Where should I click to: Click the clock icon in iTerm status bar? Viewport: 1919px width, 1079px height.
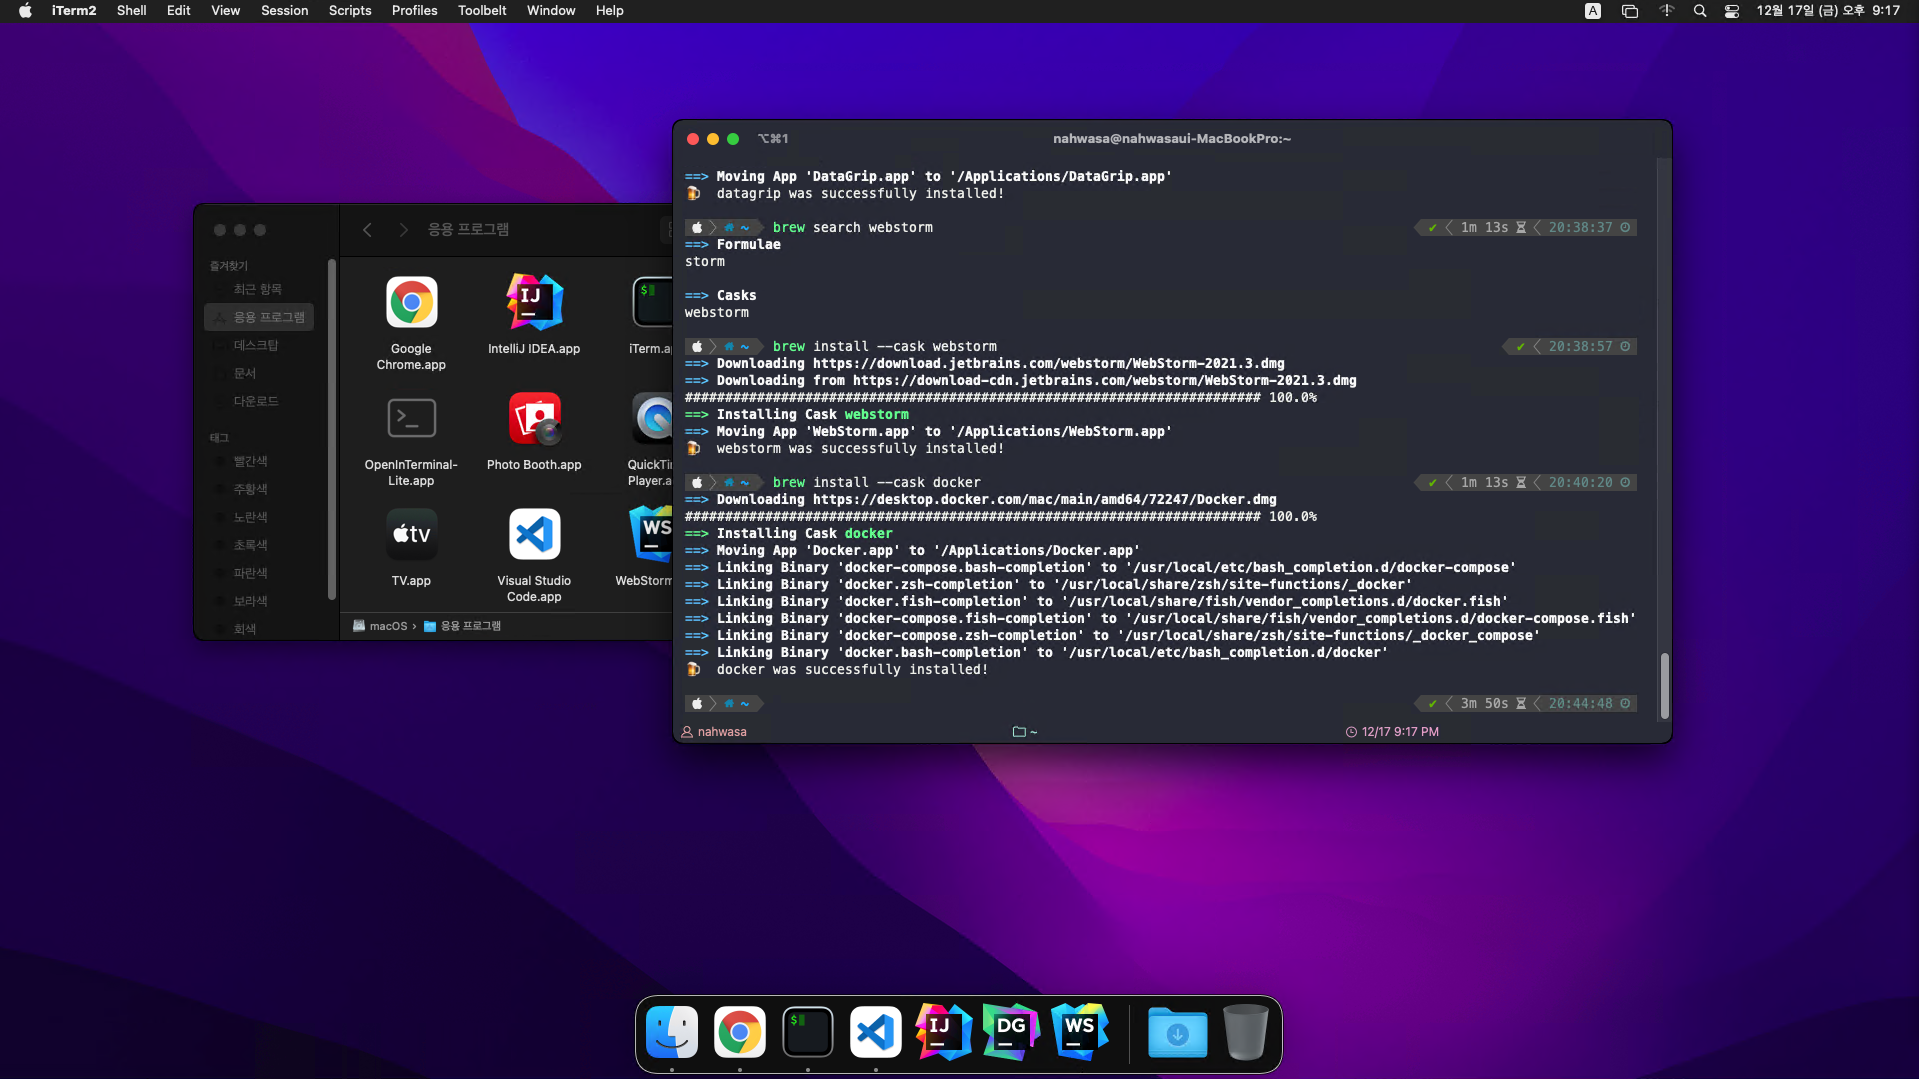click(x=1351, y=732)
